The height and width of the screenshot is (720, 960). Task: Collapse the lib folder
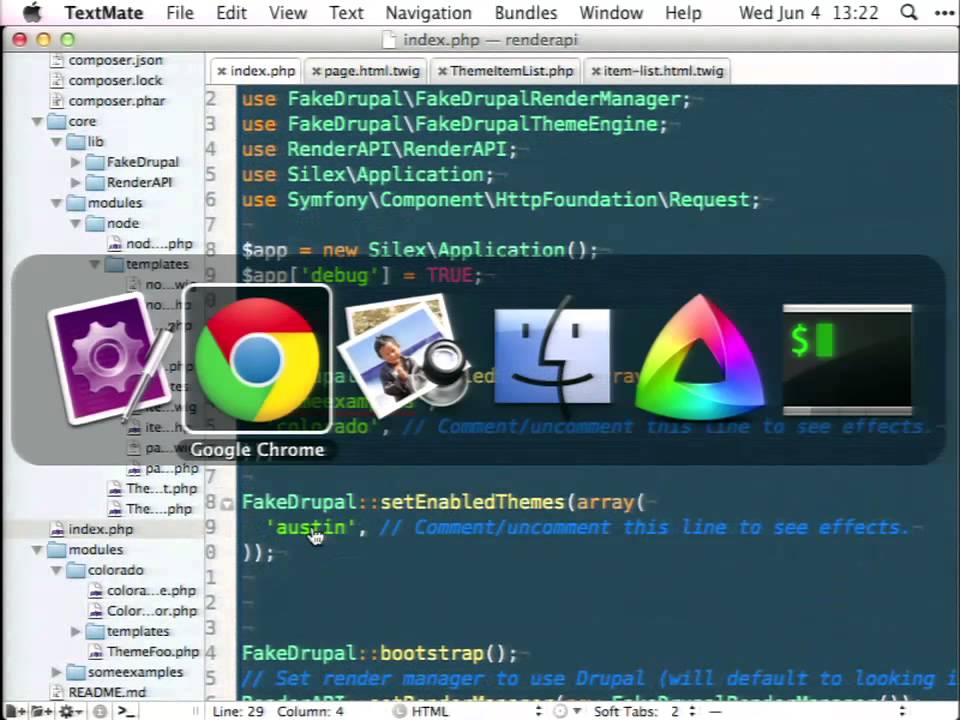[x=56, y=141]
